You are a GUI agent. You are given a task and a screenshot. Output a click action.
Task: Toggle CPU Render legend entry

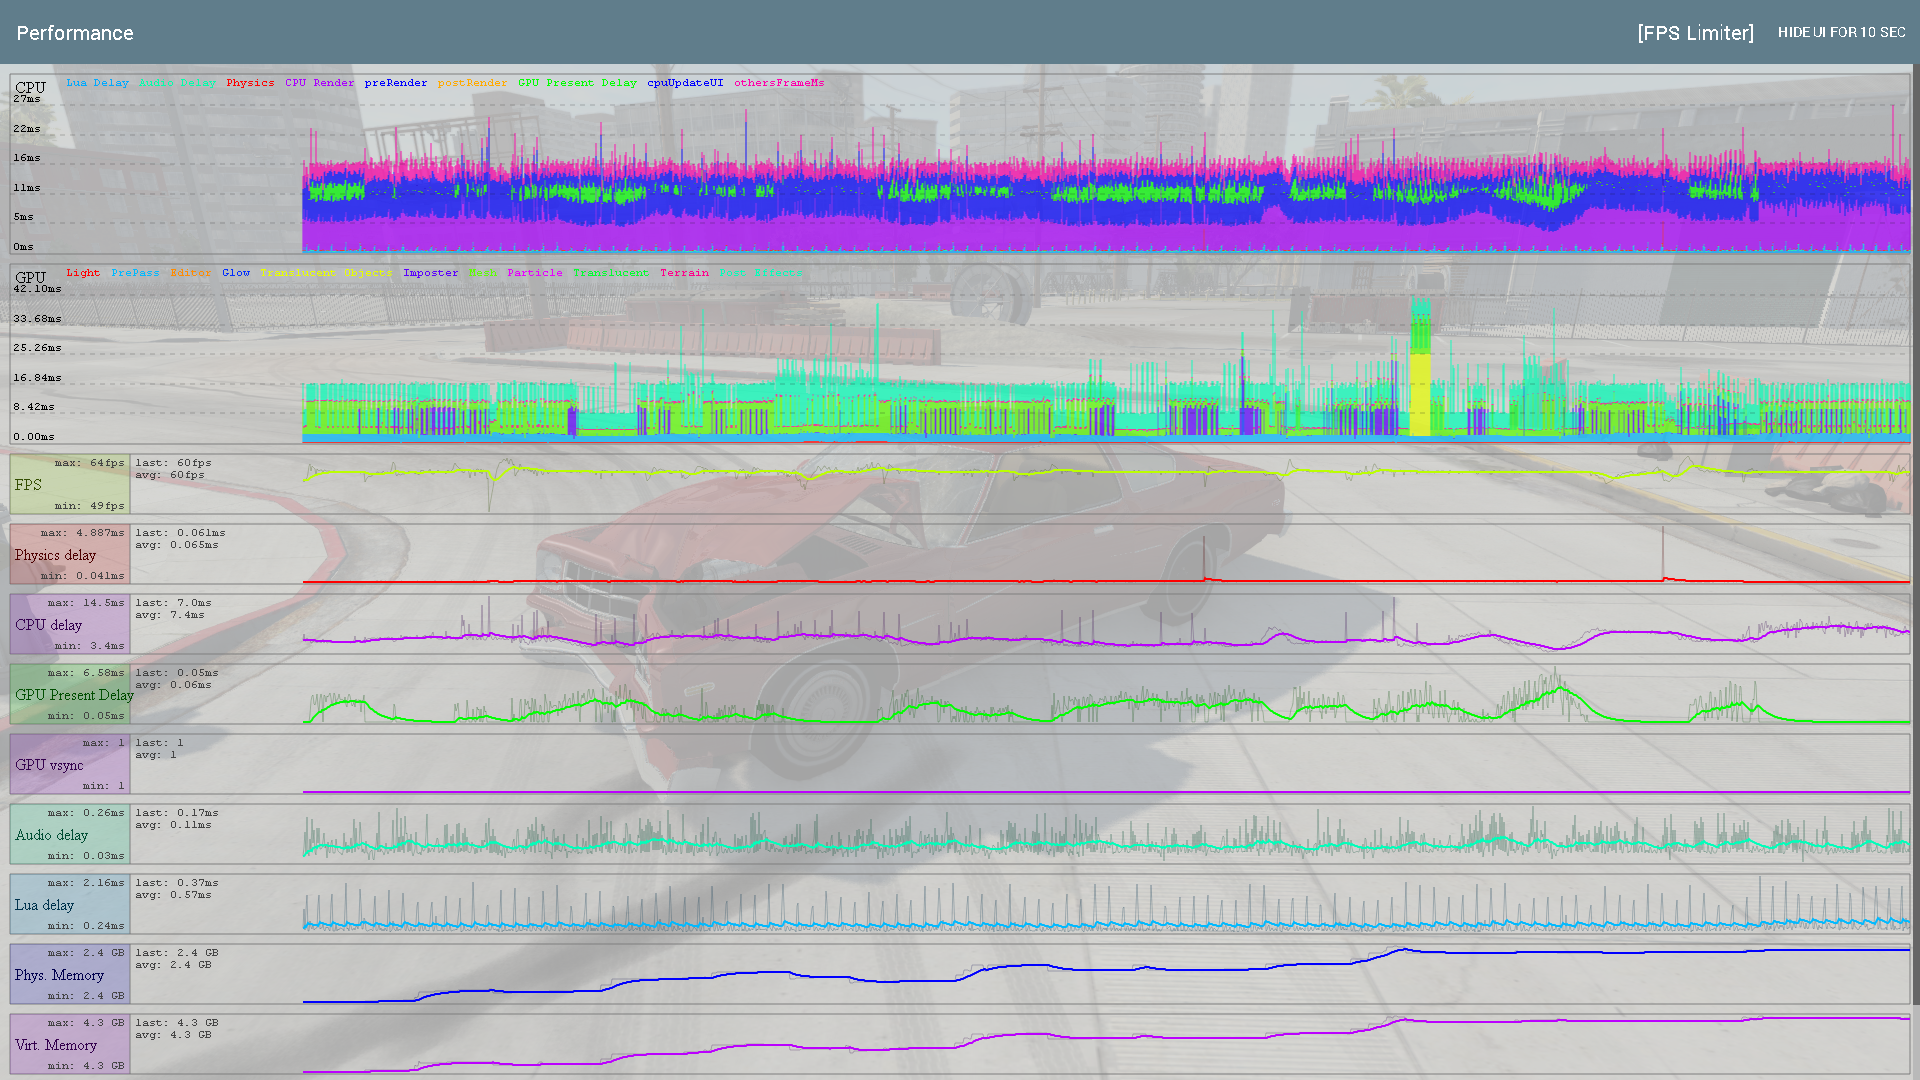click(319, 83)
